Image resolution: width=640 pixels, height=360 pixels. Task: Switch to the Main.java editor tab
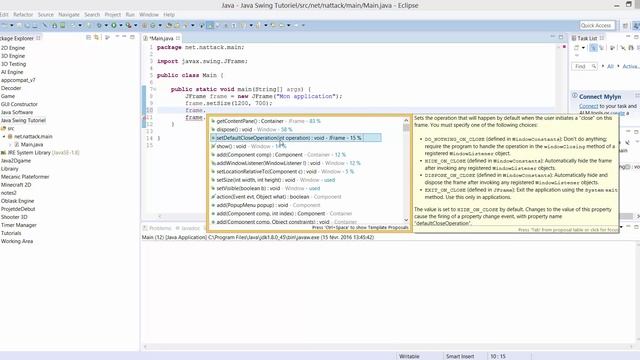[x=162, y=38]
